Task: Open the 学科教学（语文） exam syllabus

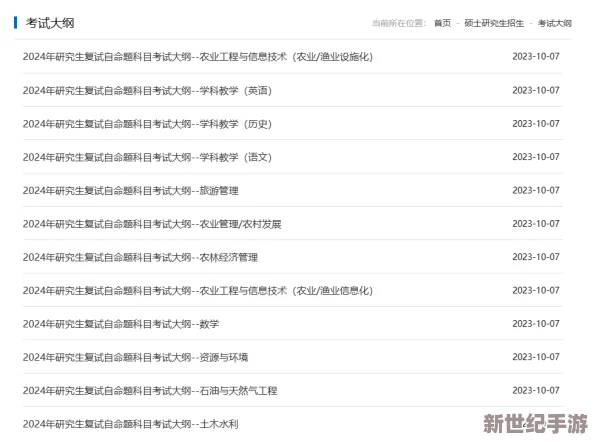Action: [x=147, y=157]
